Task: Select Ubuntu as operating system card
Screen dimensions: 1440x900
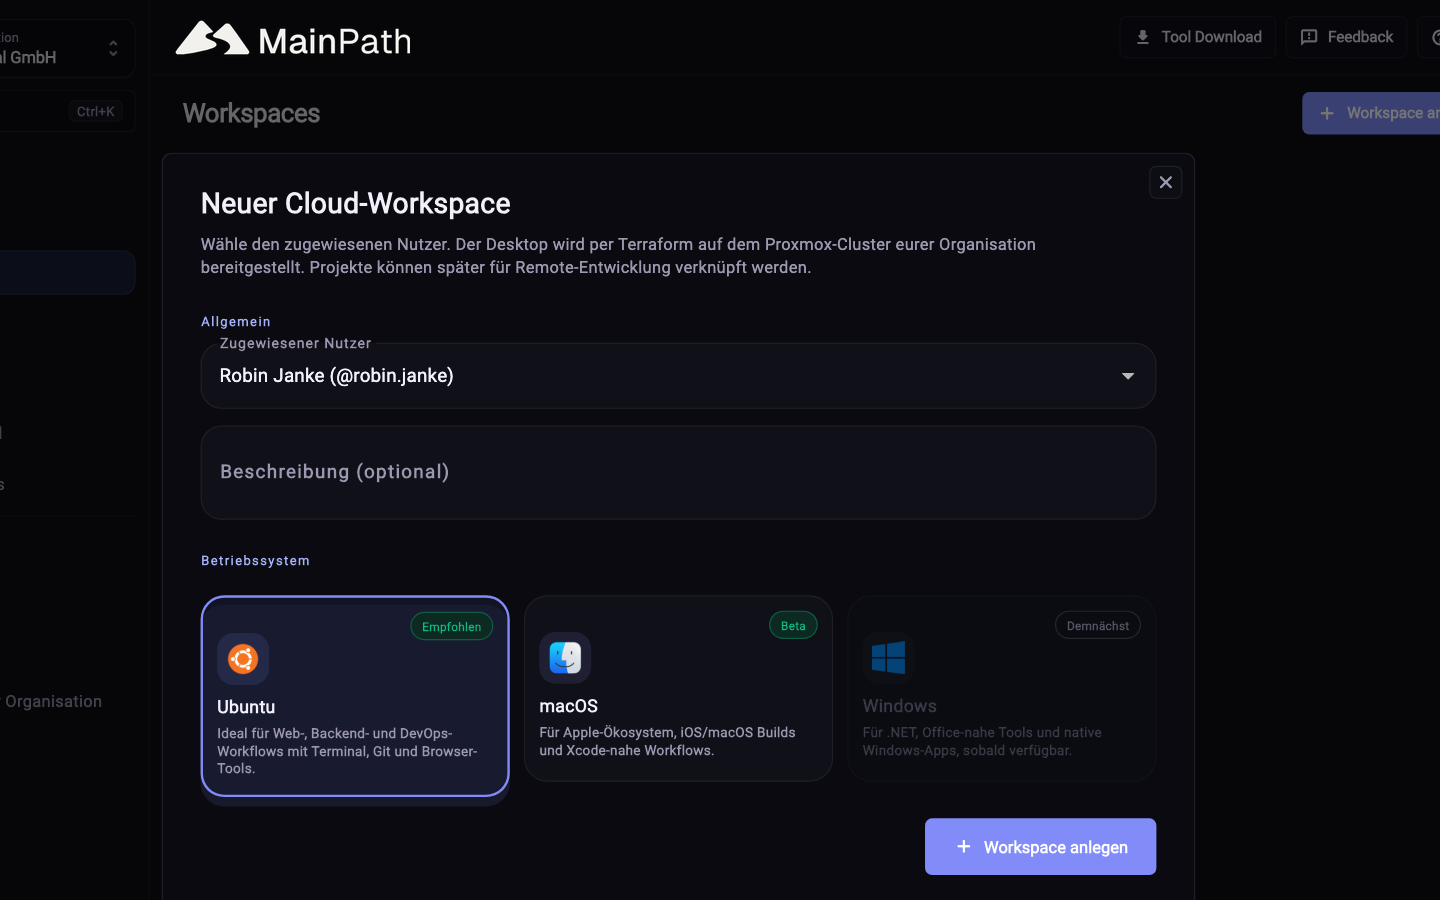Action: coord(355,696)
